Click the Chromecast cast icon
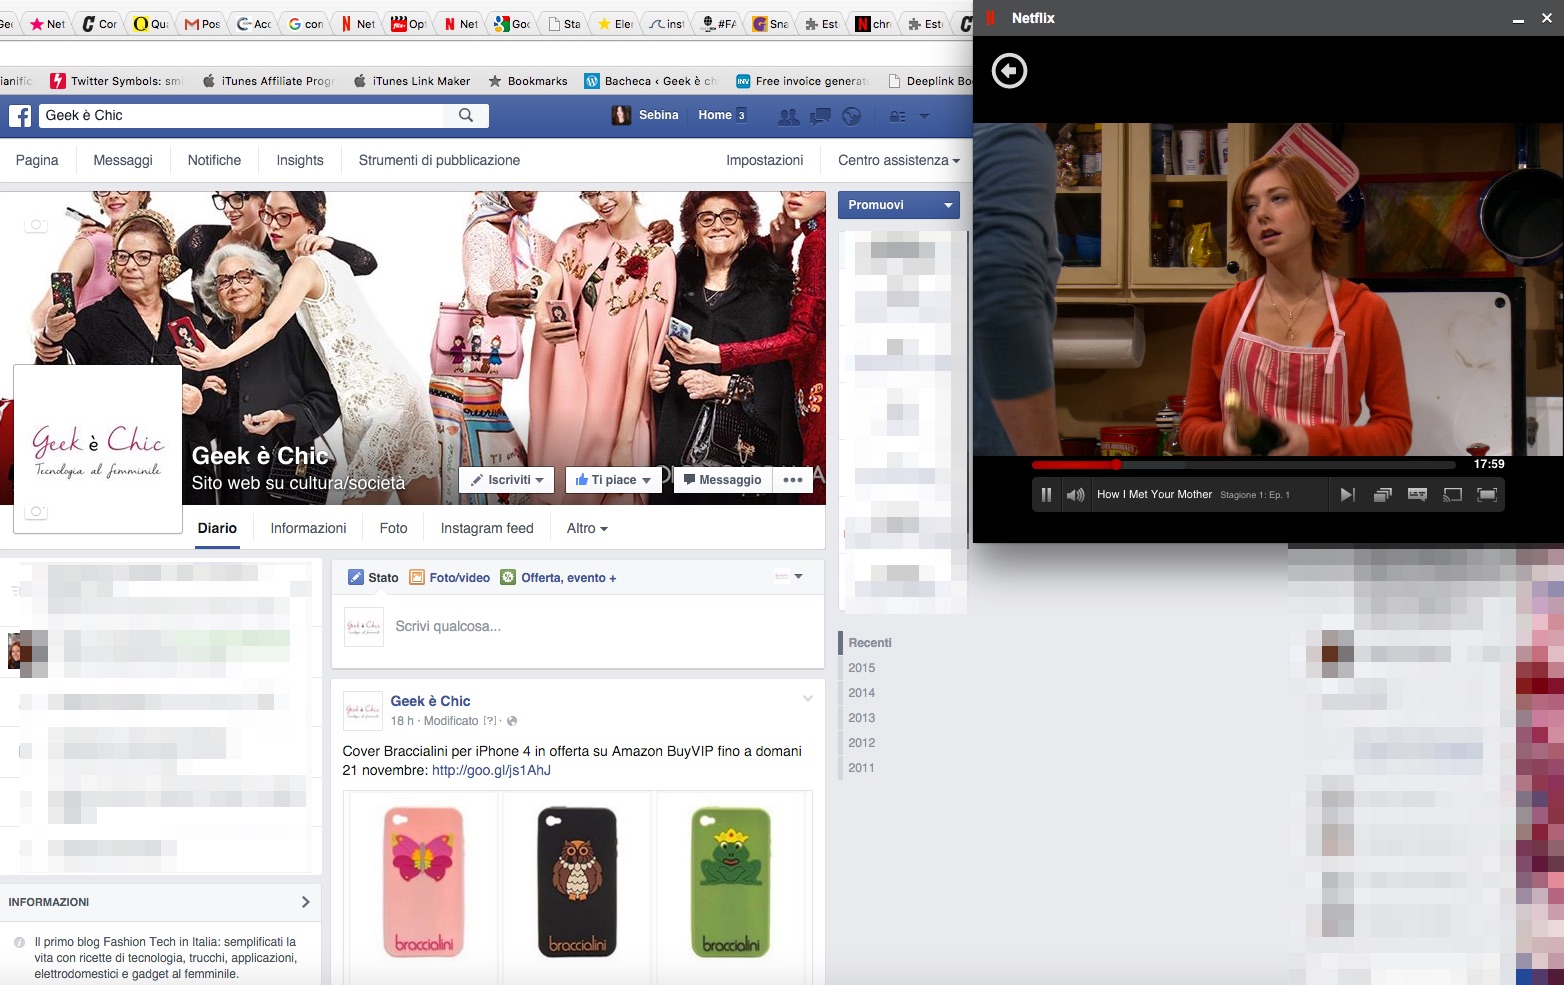Viewport: 1564px width, 985px height. click(1452, 495)
